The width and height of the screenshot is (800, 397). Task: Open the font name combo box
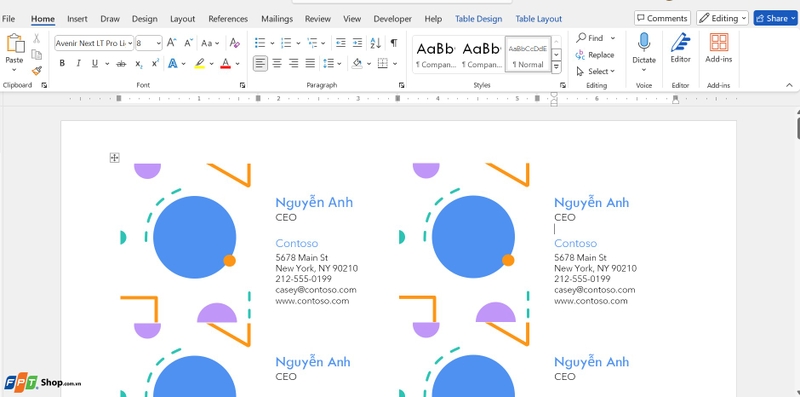(x=94, y=43)
